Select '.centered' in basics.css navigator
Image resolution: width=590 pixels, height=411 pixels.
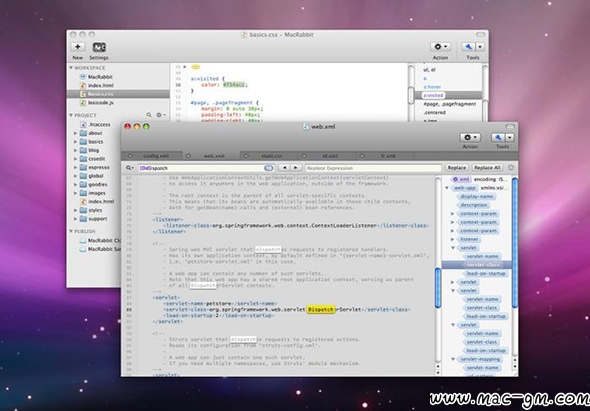(434, 113)
